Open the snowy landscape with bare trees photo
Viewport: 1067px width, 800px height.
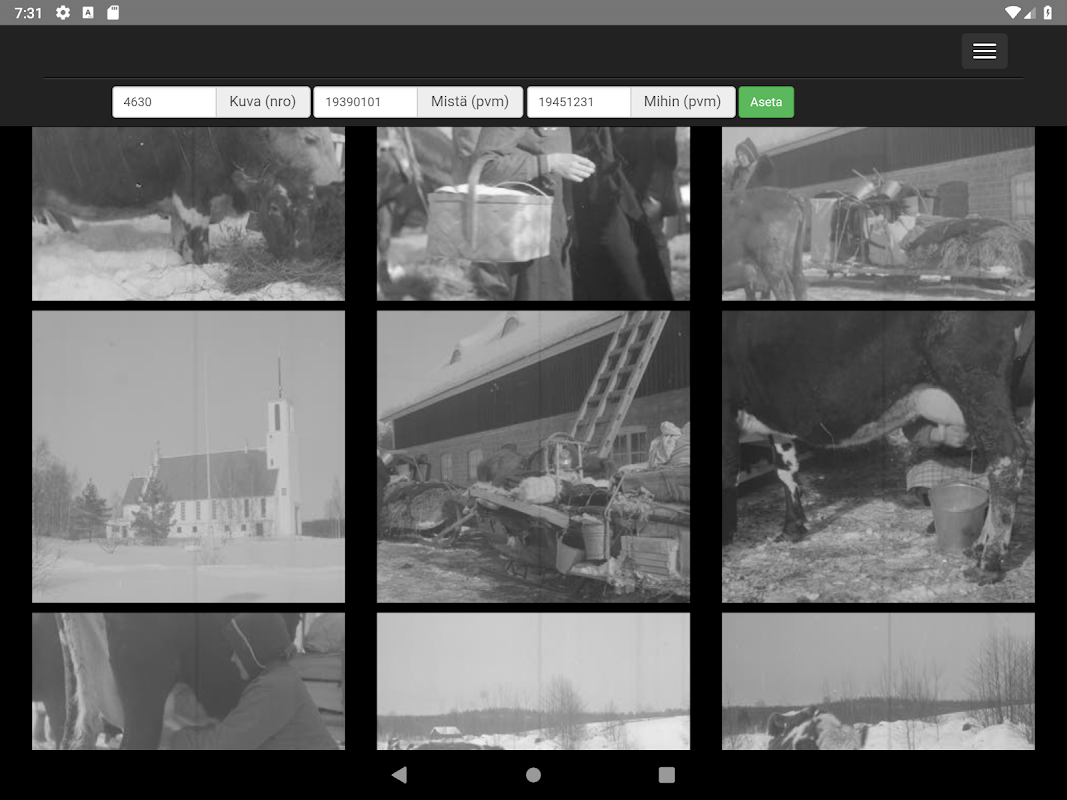879,681
